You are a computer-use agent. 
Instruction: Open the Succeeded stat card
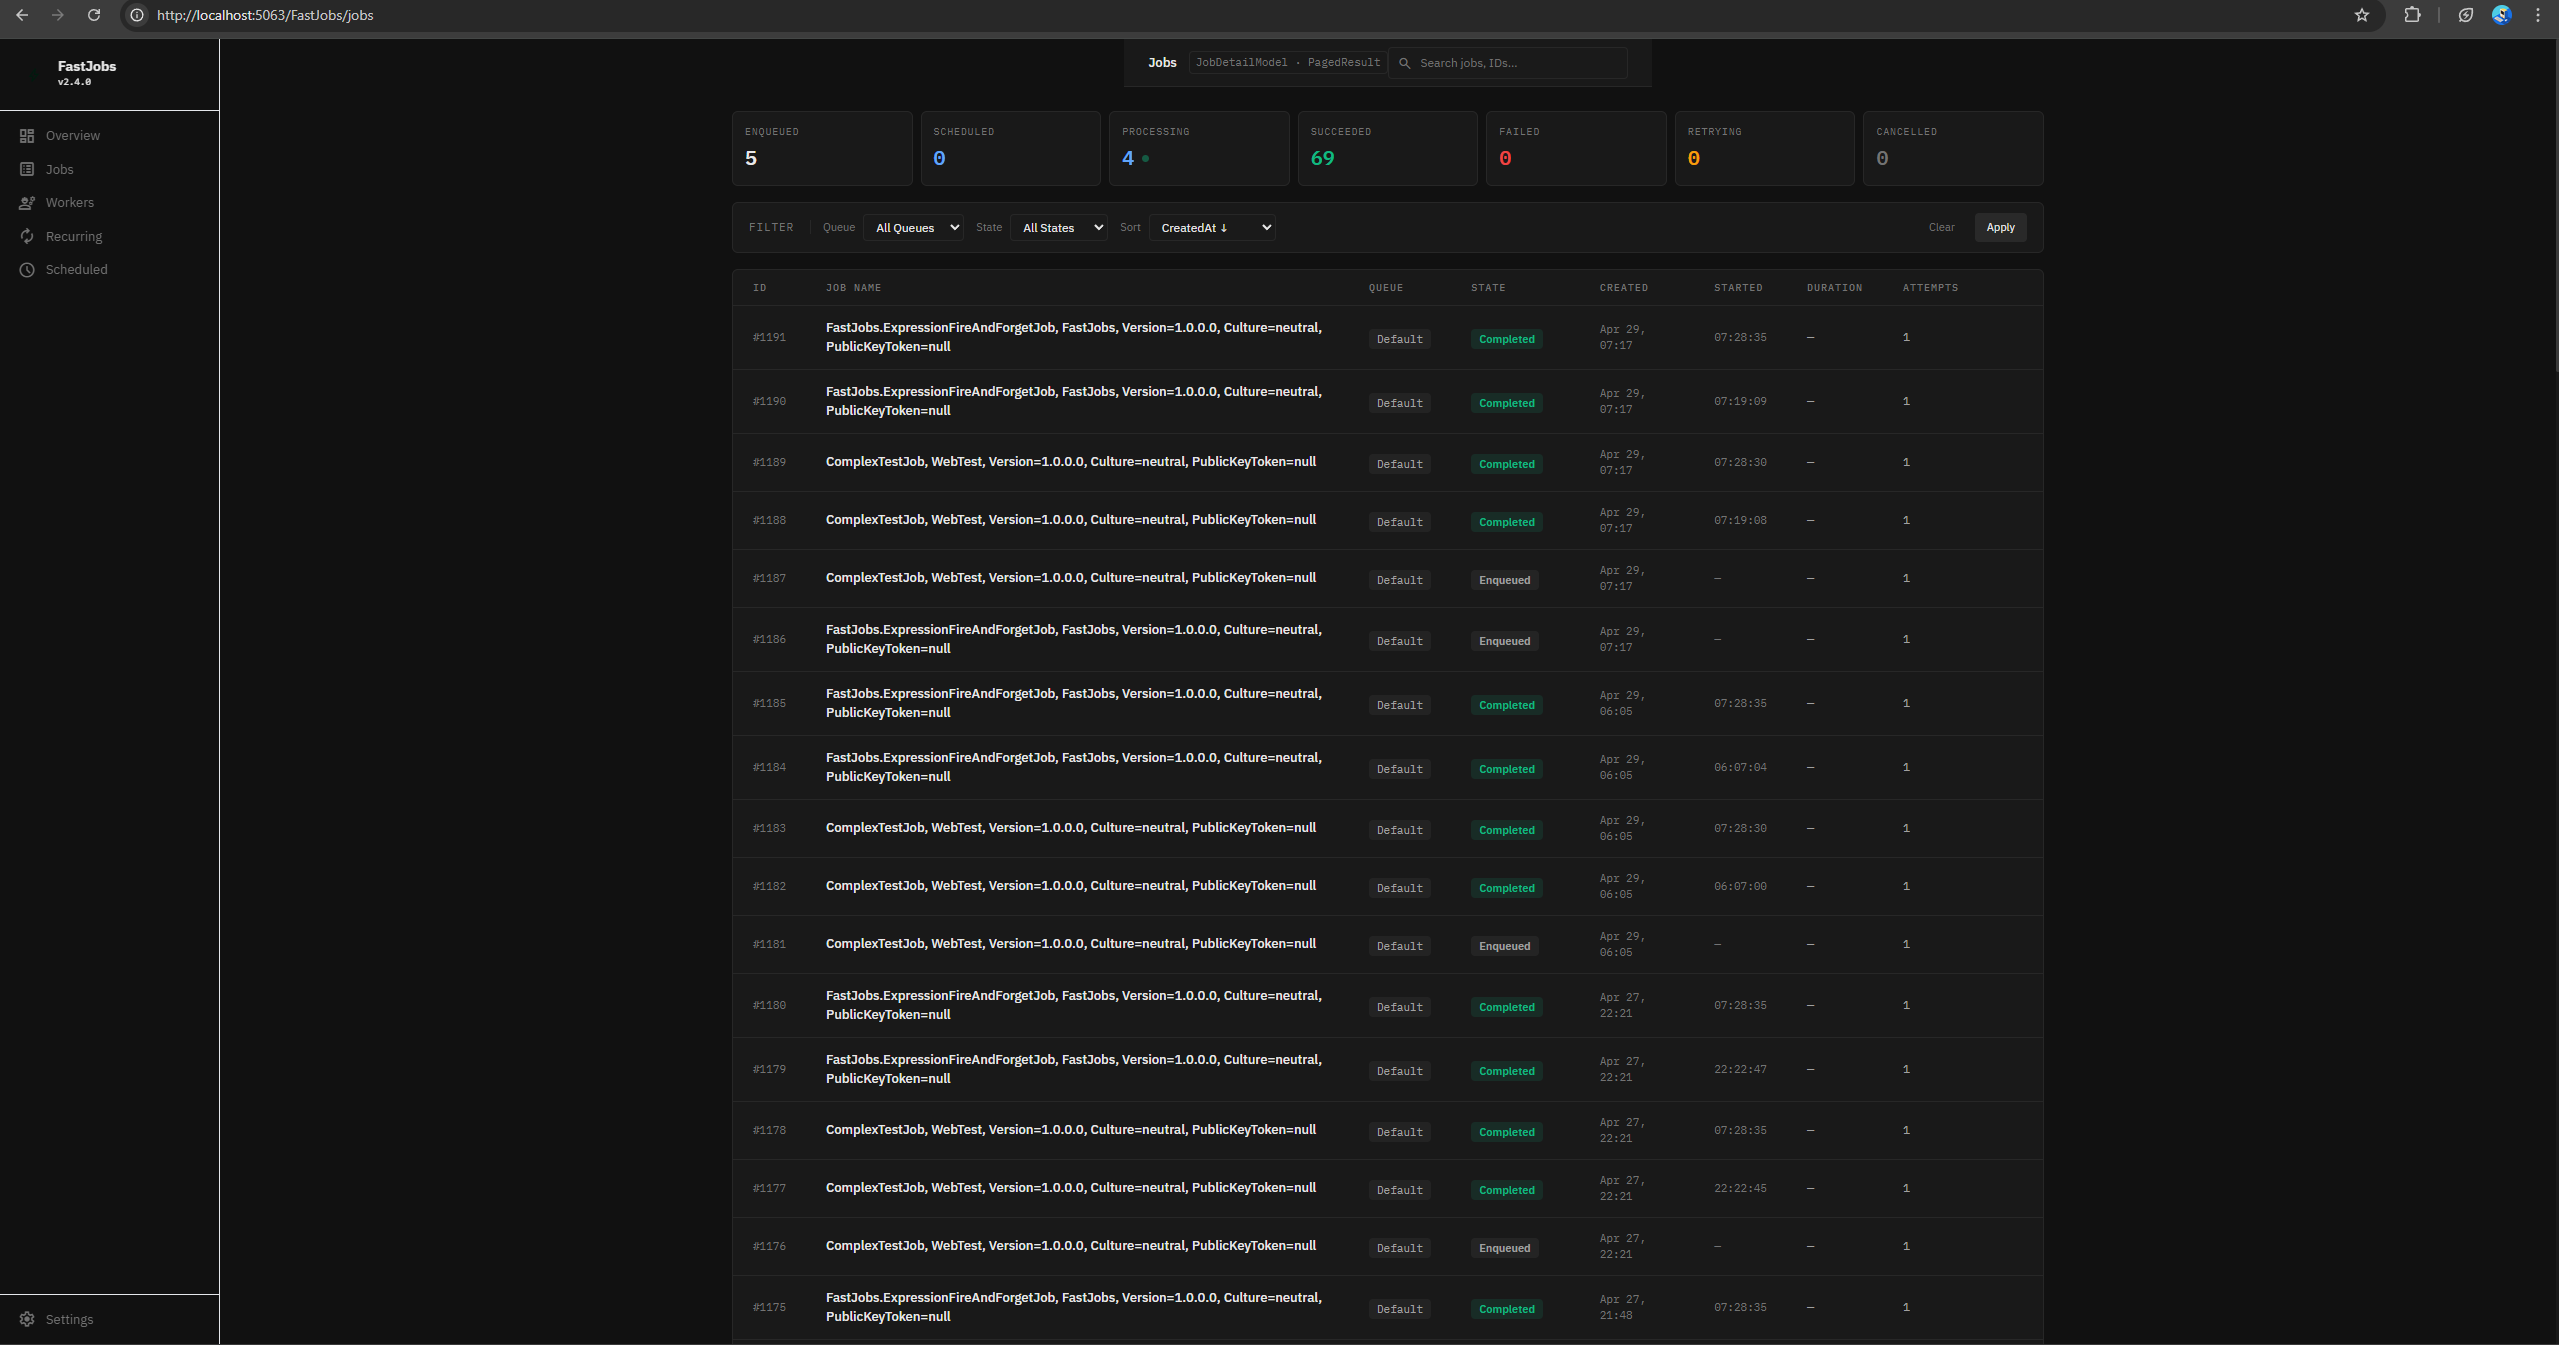click(1387, 148)
